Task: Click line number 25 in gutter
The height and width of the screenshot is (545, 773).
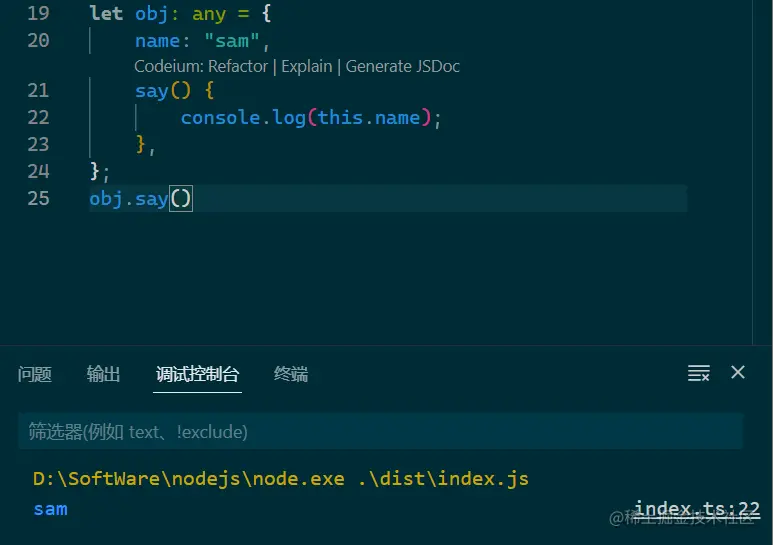Action: [x=38, y=198]
